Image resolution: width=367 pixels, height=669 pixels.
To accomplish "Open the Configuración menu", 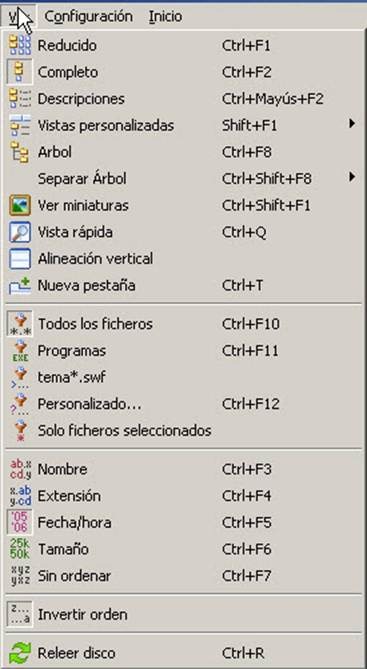I will pos(89,16).
